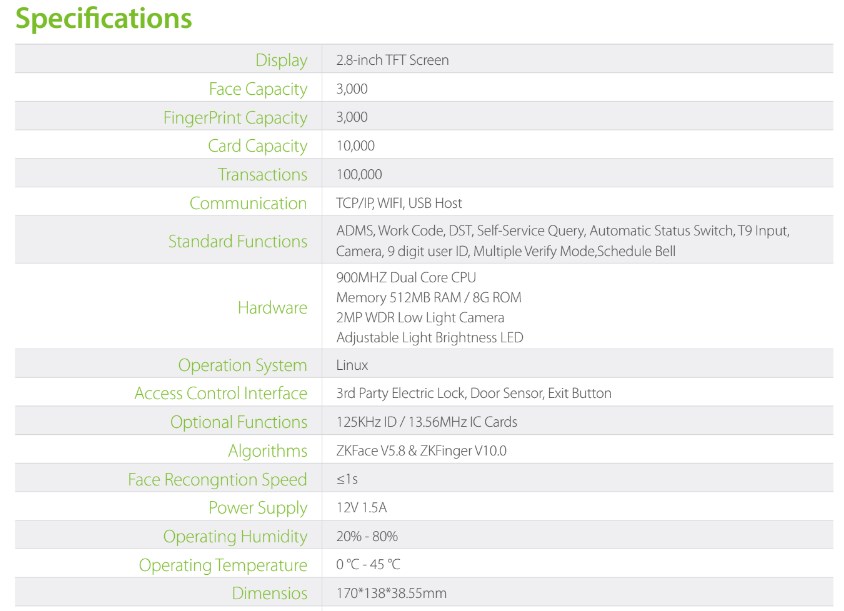The image size is (844, 611).
Task: Select the Dimensions value 170*138*38.55mm
Action: click(391, 594)
